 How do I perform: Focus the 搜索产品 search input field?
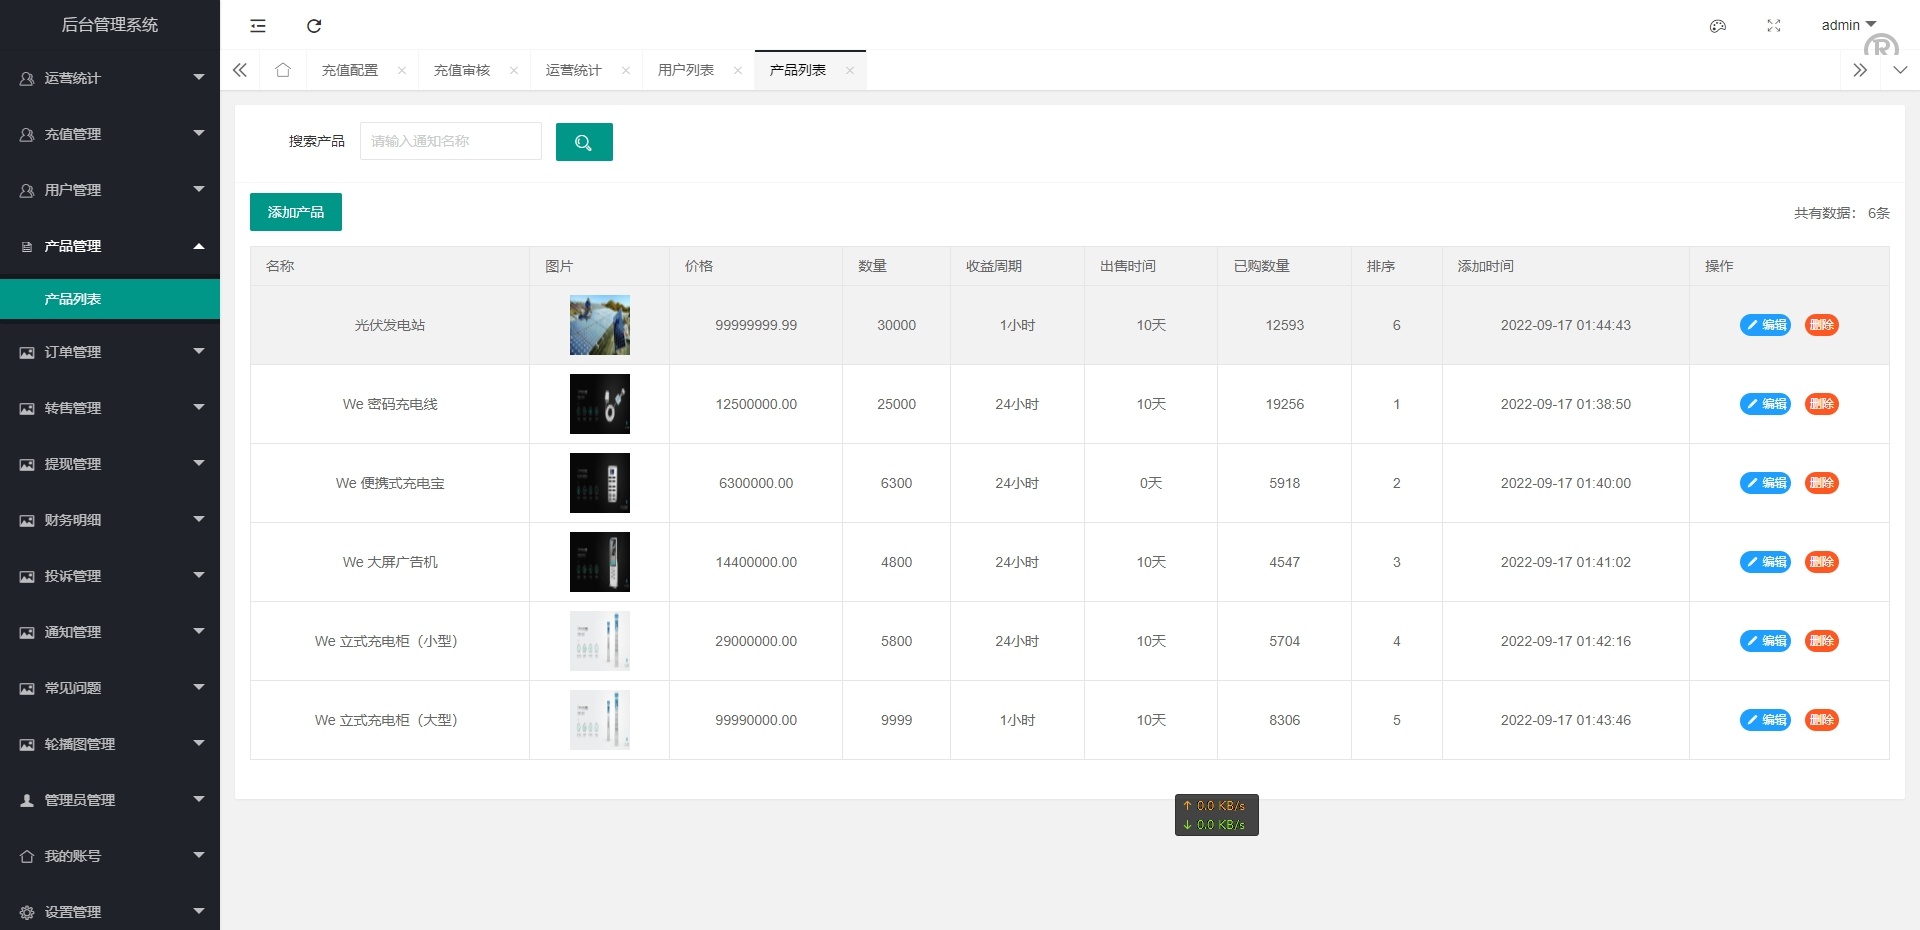click(x=450, y=141)
